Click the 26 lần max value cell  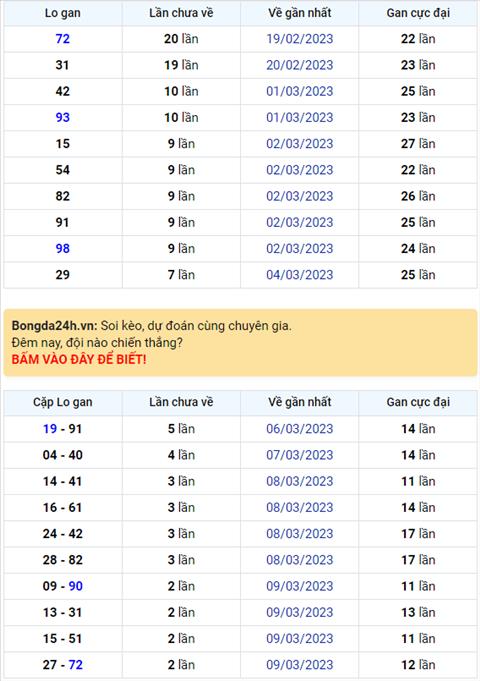(x=418, y=196)
